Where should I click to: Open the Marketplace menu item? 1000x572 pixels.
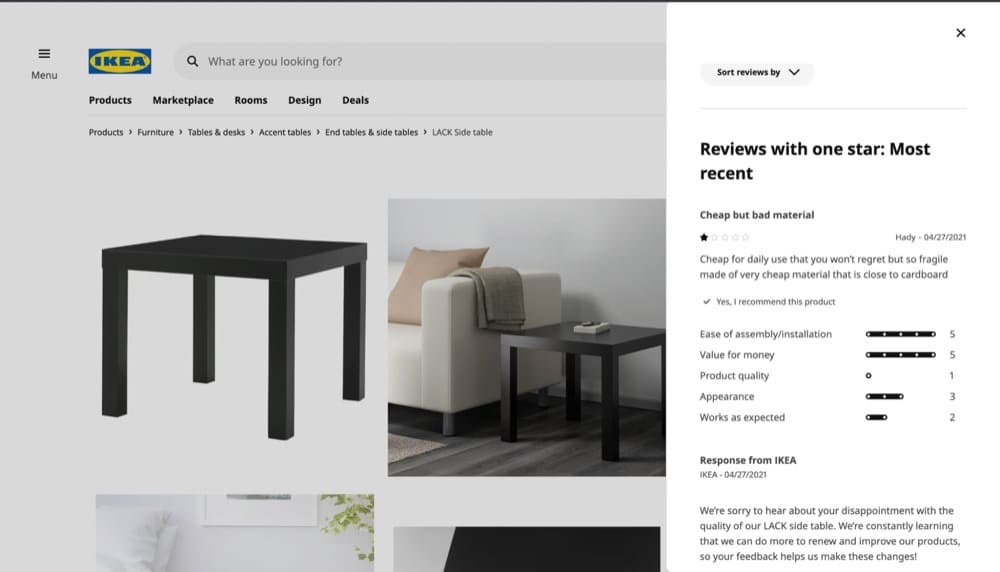pyautogui.click(x=183, y=100)
